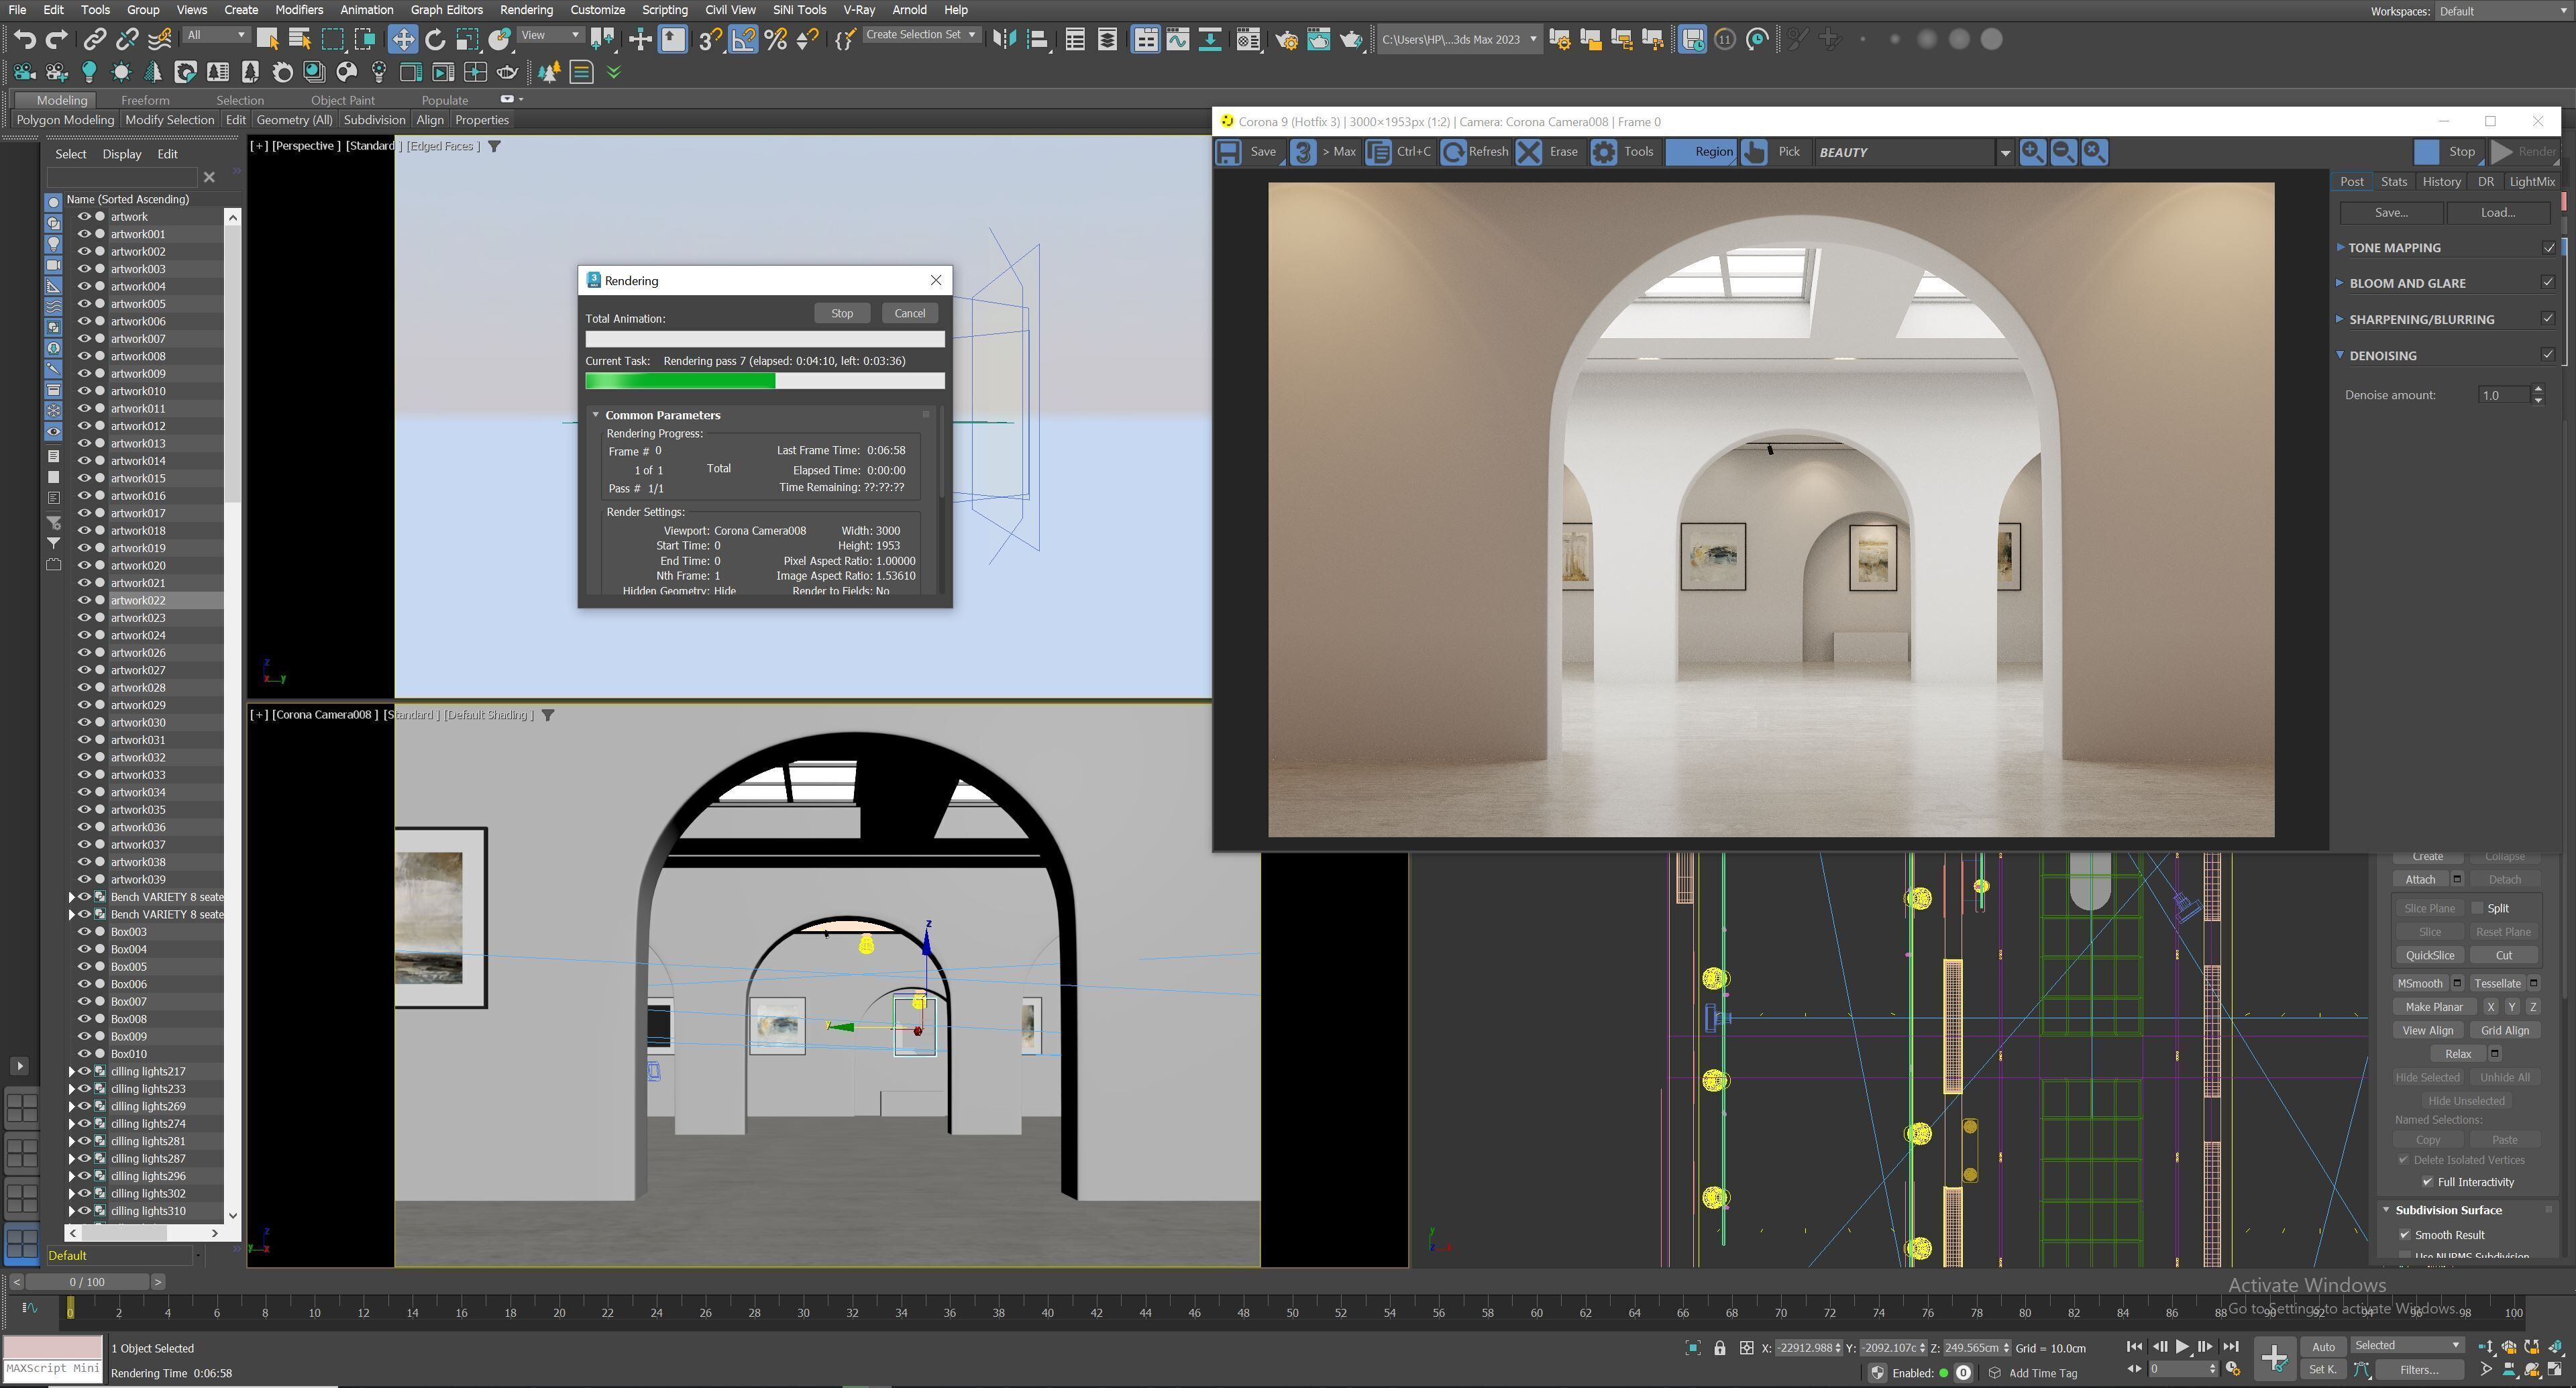Image resolution: width=2576 pixels, height=1388 pixels.
Task: Expand the Tone Mapping rollout arrow
Action: pyautogui.click(x=2340, y=247)
